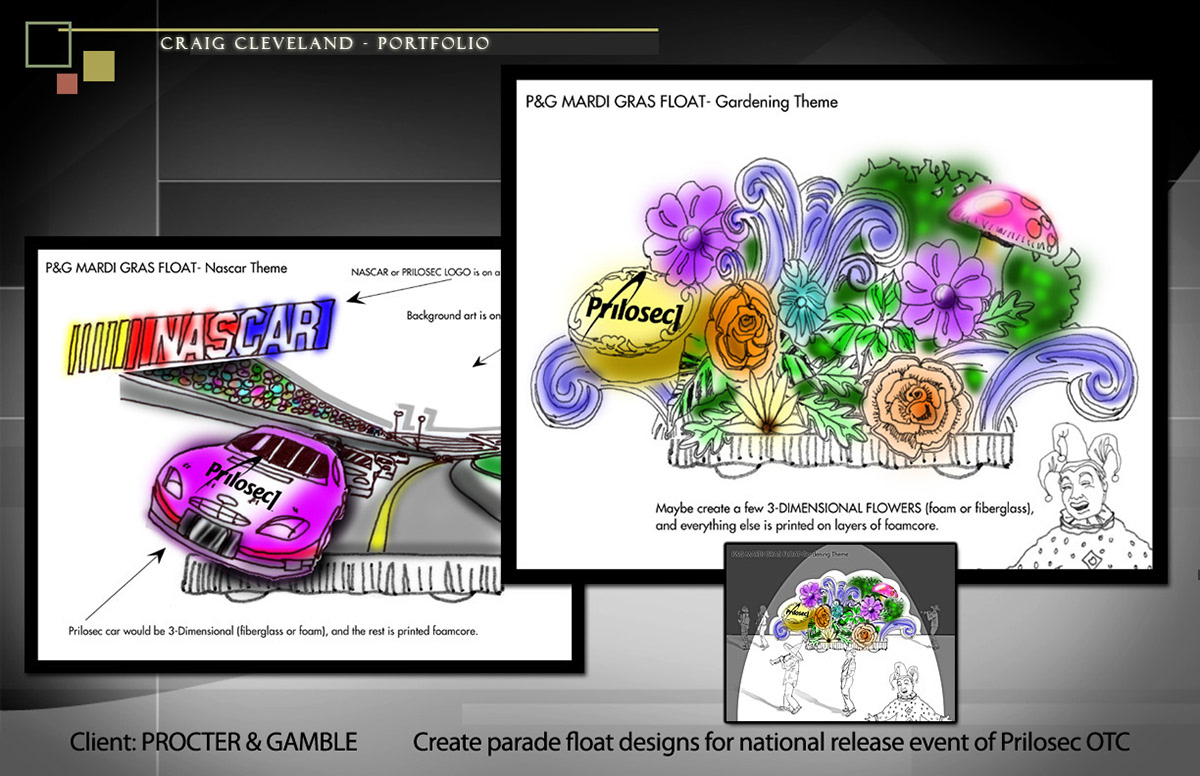1200x776 pixels.
Task: Click the "Prilosec car would be 3-Dimensional" caption
Action: (275, 631)
